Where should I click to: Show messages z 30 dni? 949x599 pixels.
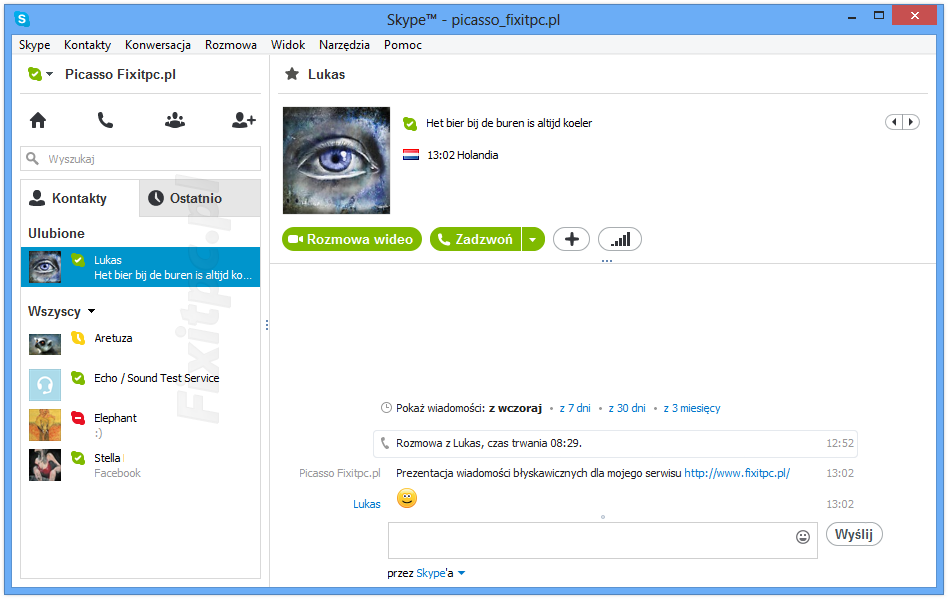pyautogui.click(x=627, y=408)
